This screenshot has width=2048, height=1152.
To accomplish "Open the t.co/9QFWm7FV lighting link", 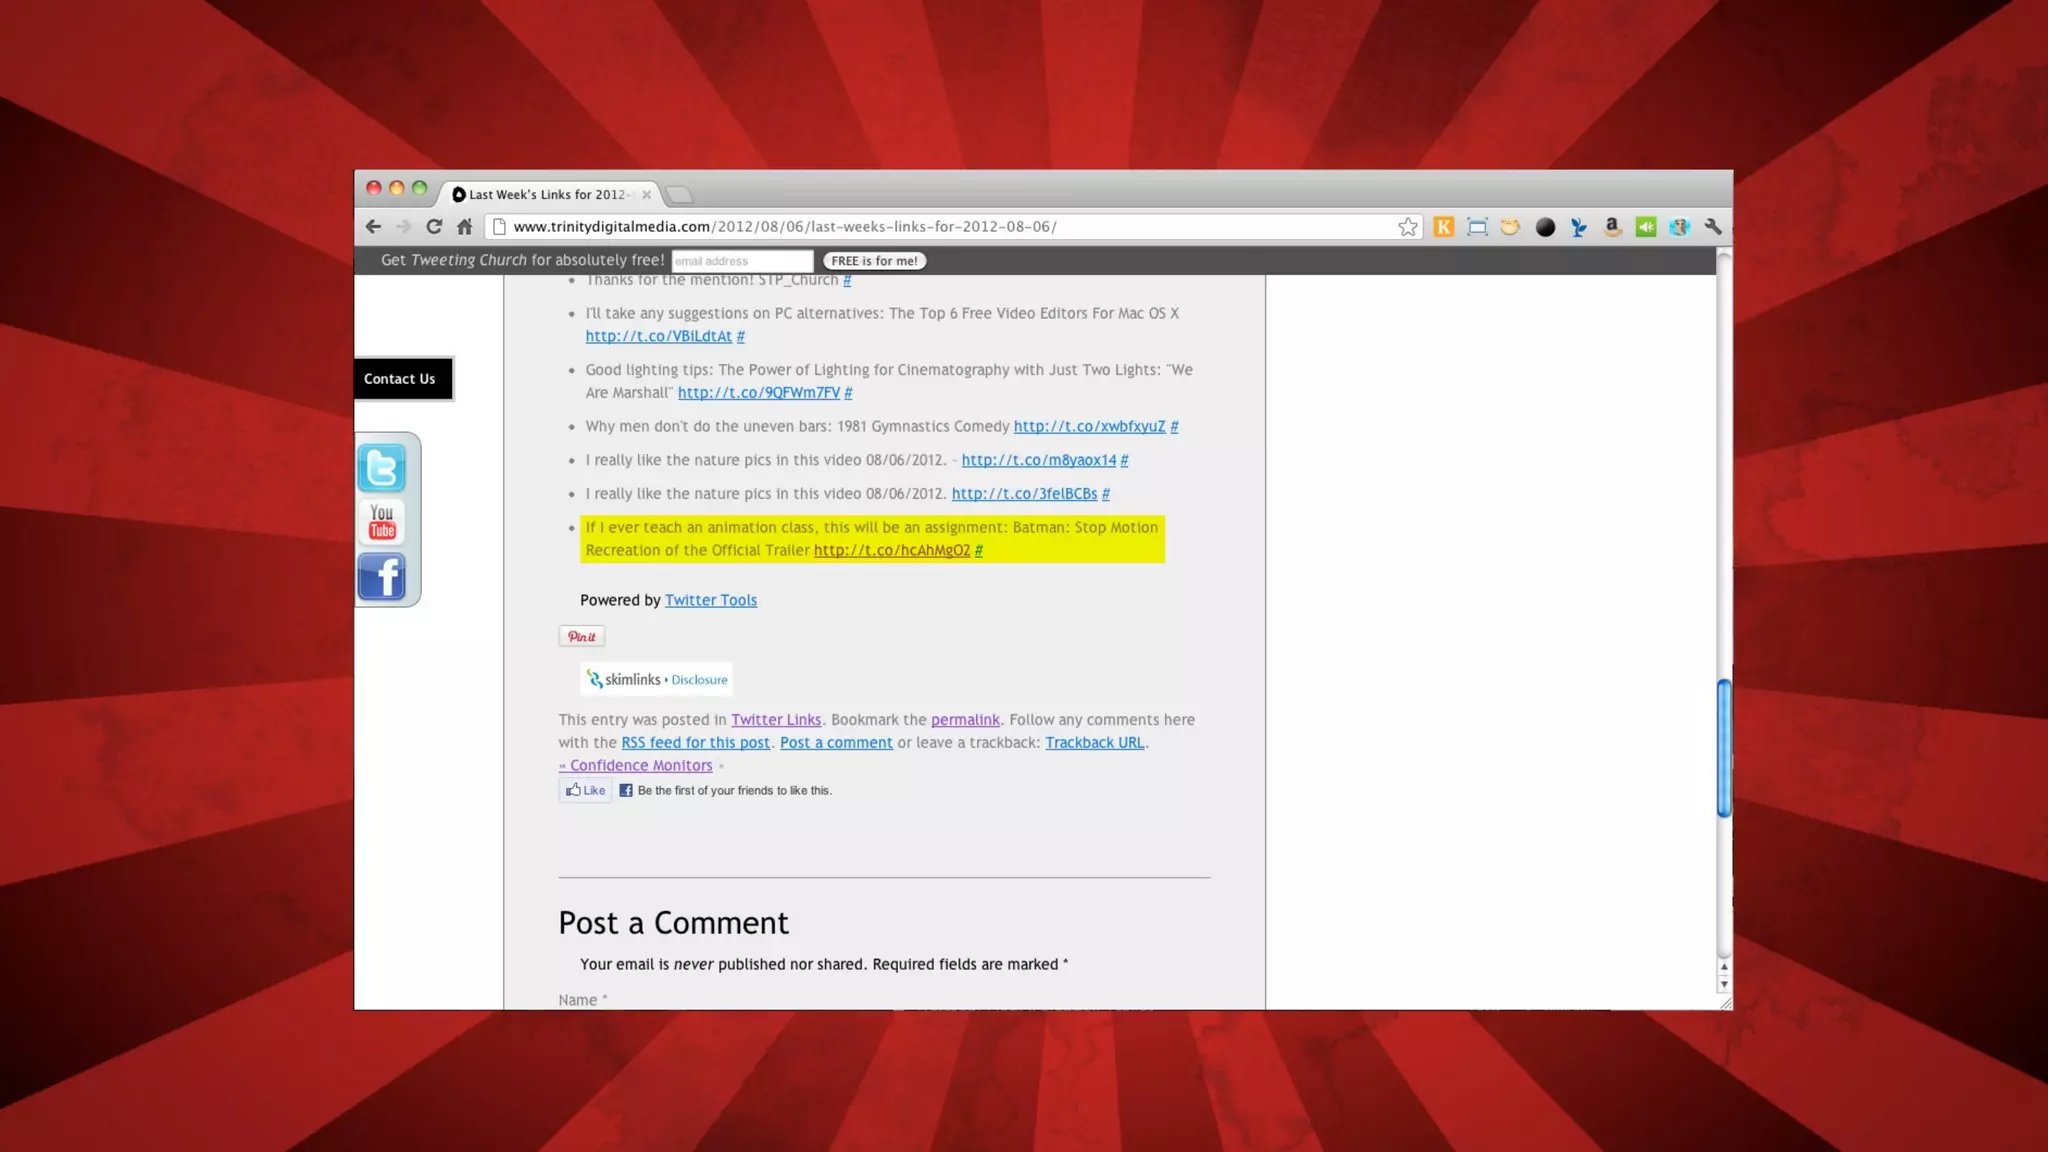I will (759, 393).
